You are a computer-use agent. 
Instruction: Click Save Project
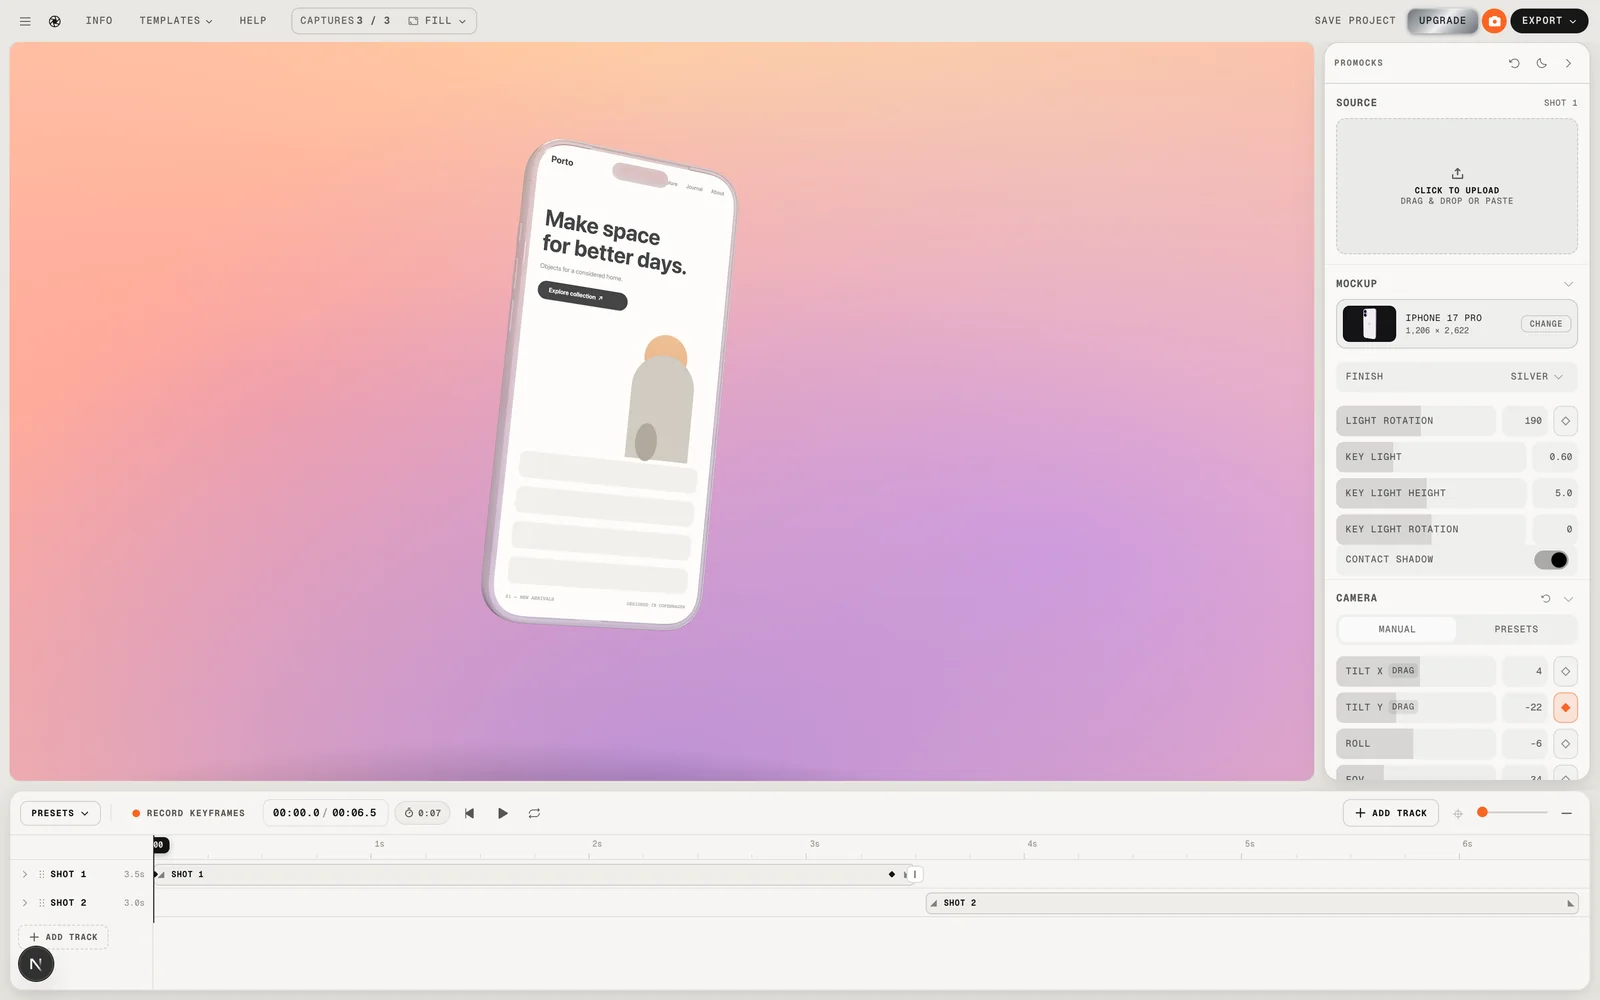(x=1355, y=21)
